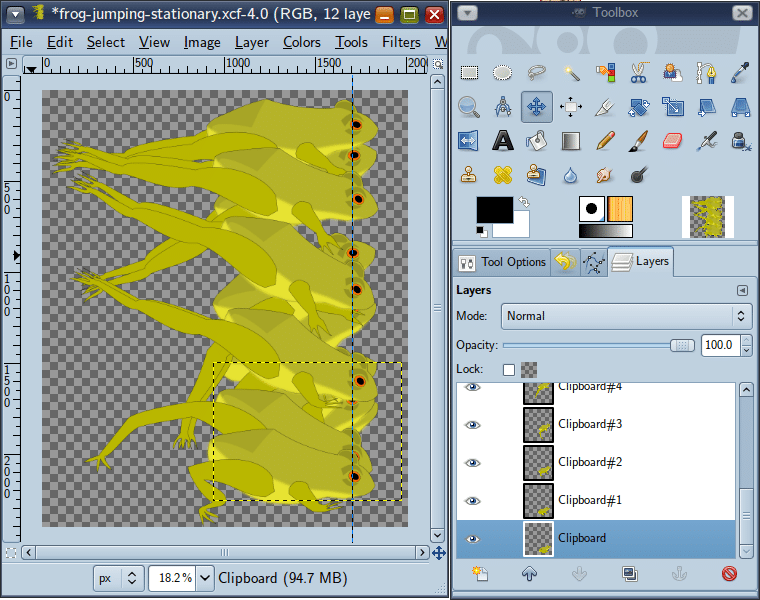Open the image menu triangle at ruler corner
Screen dimensions: 760x600
click(11, 63)
